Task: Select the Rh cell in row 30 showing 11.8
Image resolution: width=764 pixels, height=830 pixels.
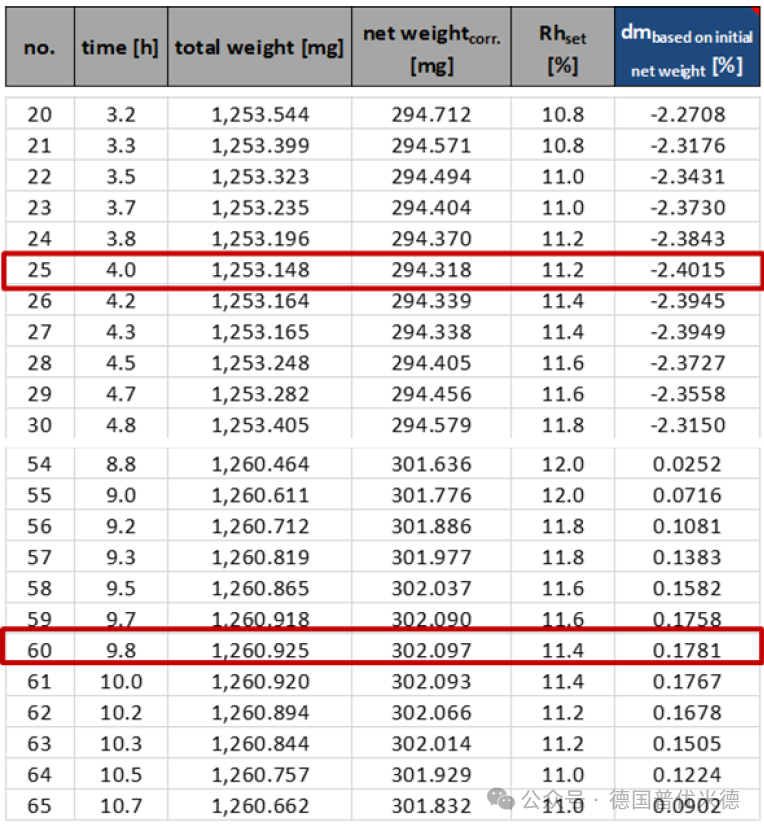Action: coord(563,425)
